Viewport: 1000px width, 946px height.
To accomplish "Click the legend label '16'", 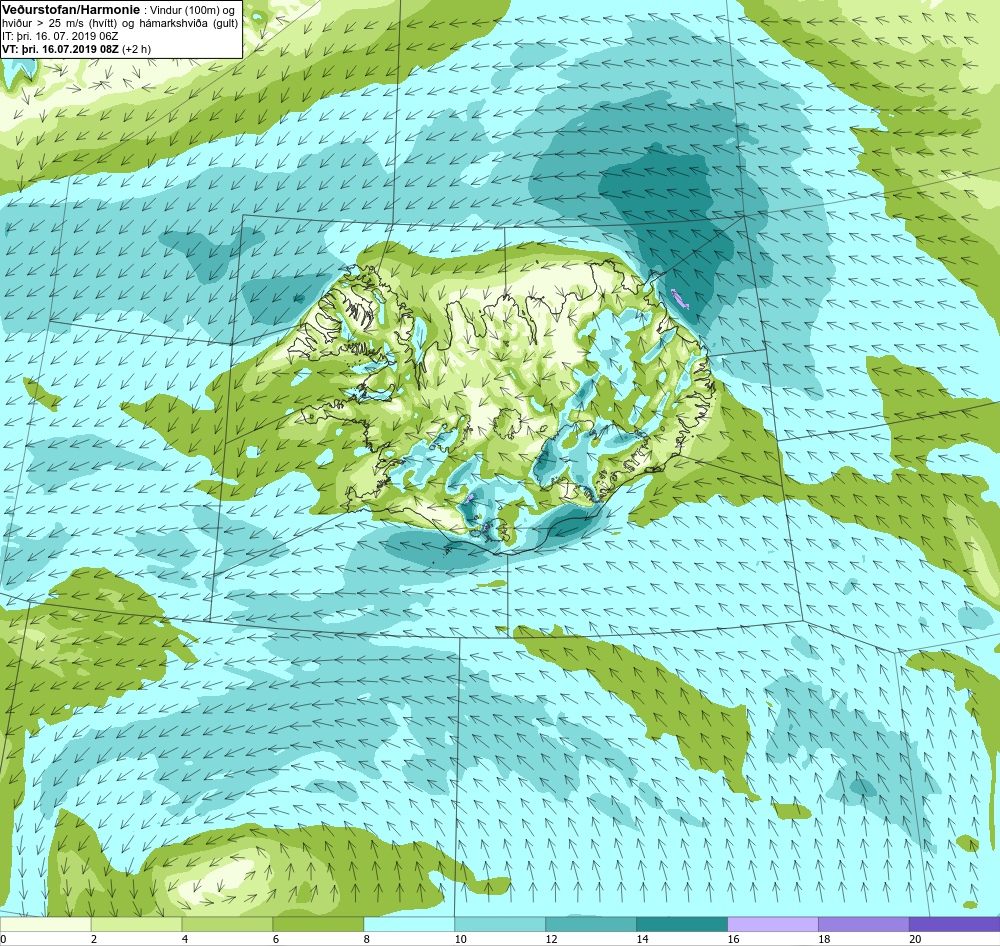I will coord(733,939).
